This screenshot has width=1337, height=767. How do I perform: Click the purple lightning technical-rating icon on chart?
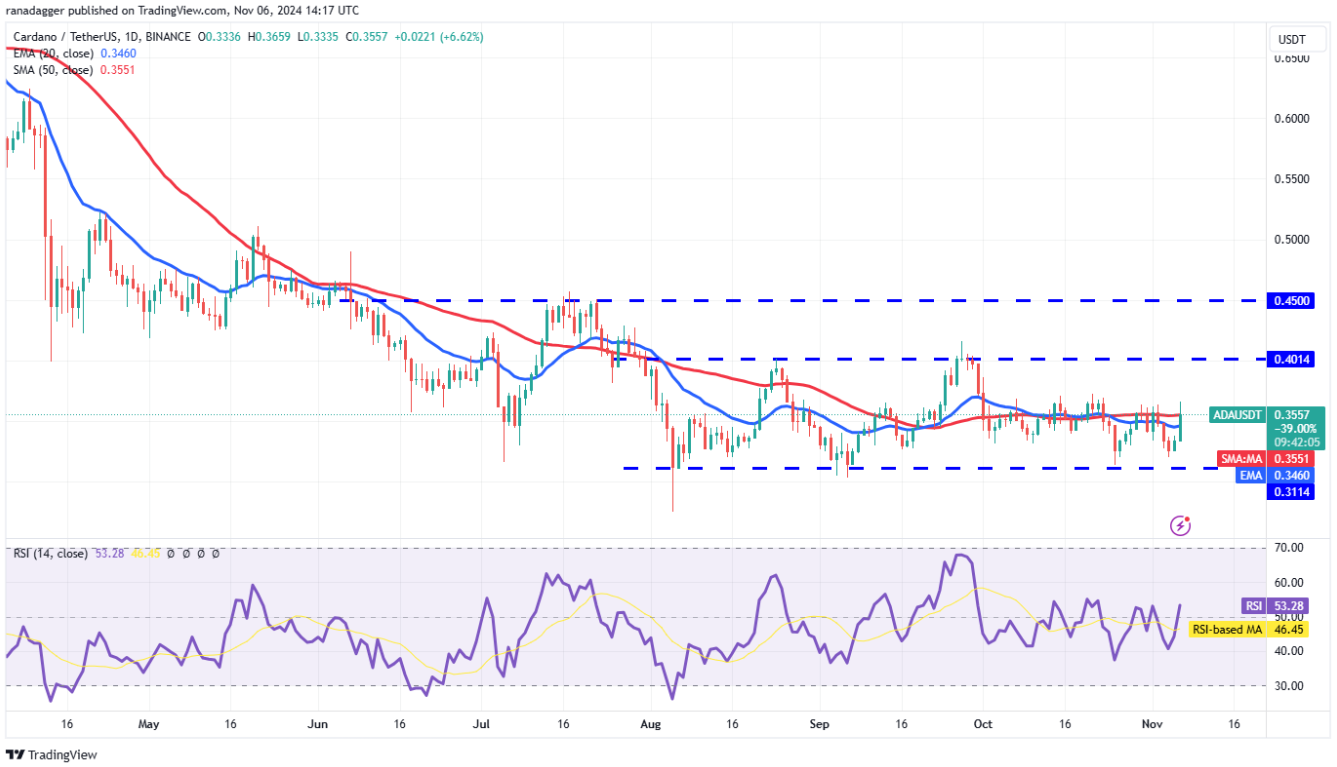(x=1180, y=526)
